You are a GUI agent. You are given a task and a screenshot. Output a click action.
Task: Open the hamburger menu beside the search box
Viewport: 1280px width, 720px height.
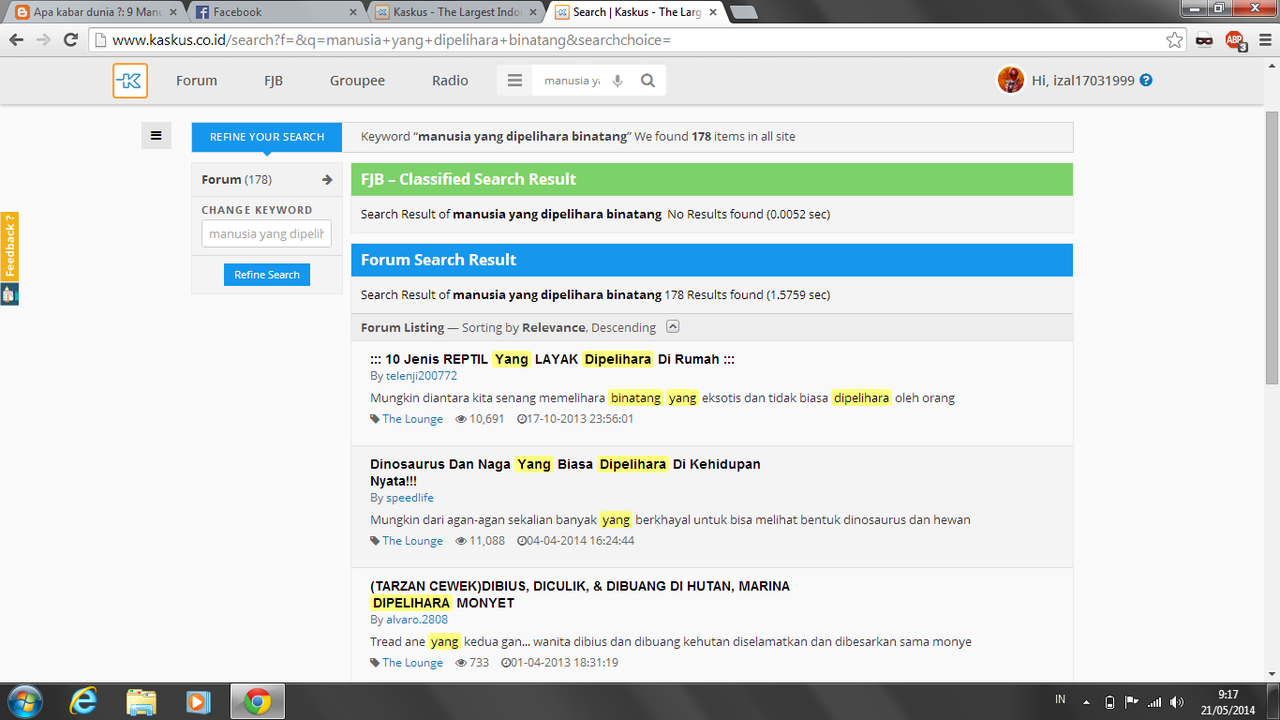(515, 81)
